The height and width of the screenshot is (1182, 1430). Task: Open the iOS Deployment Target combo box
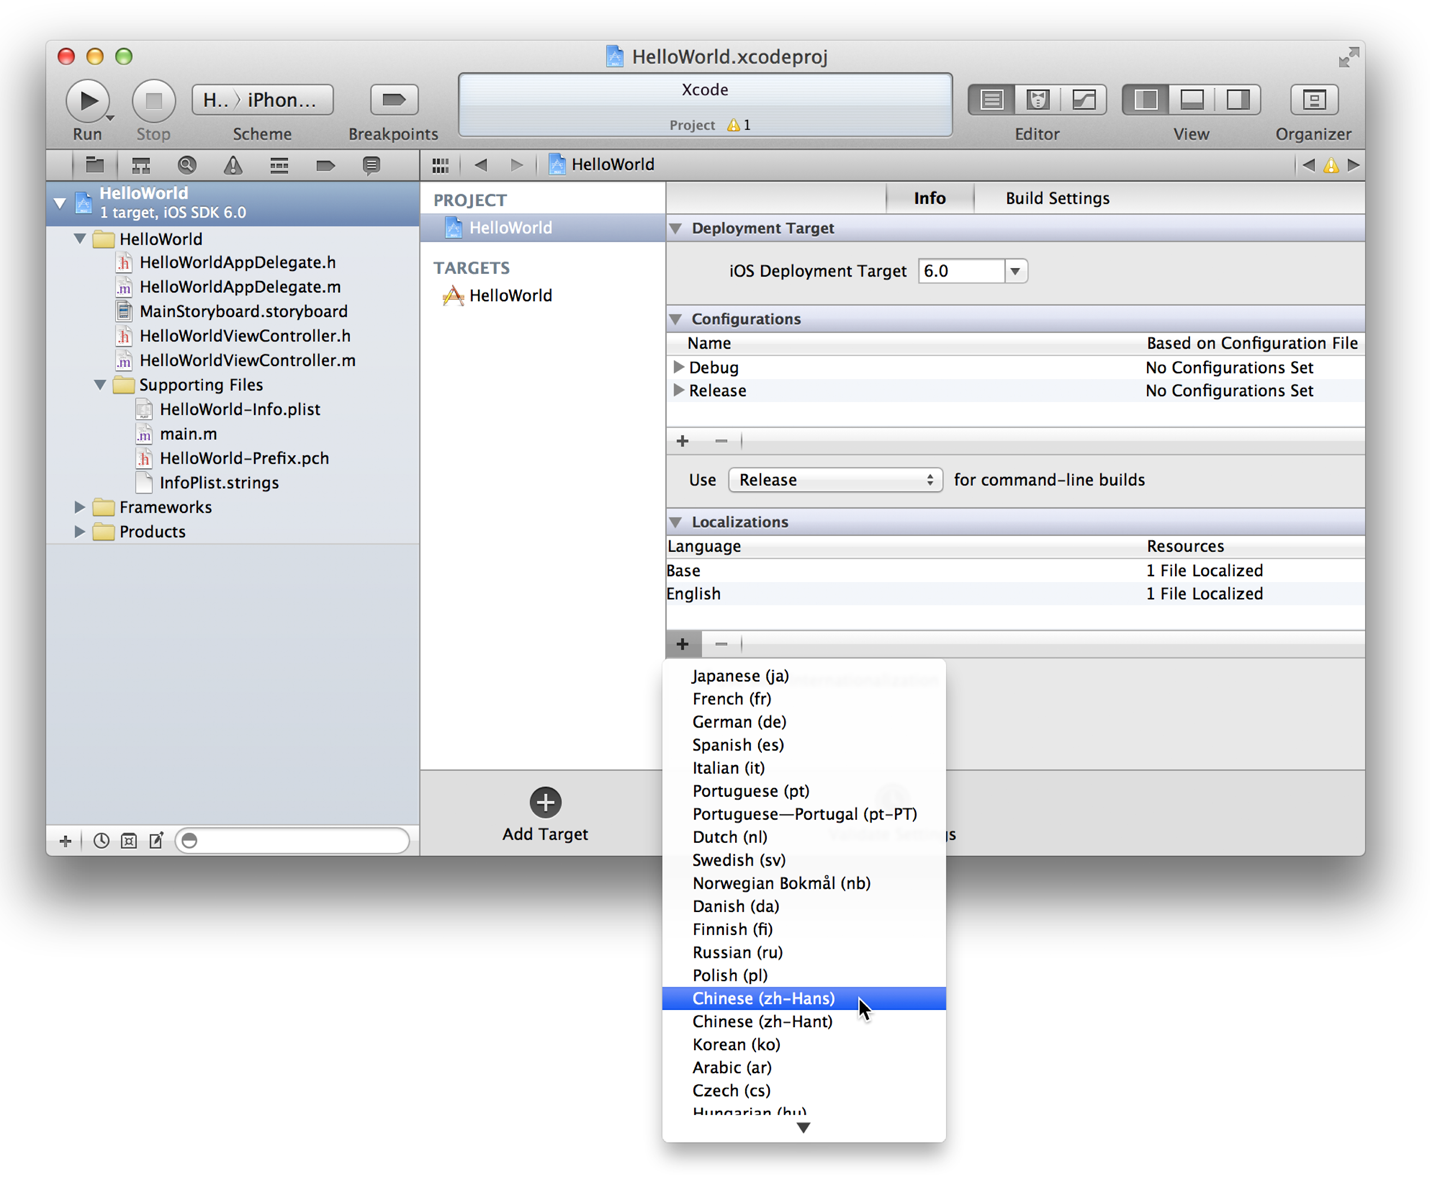pos(1015,271)
